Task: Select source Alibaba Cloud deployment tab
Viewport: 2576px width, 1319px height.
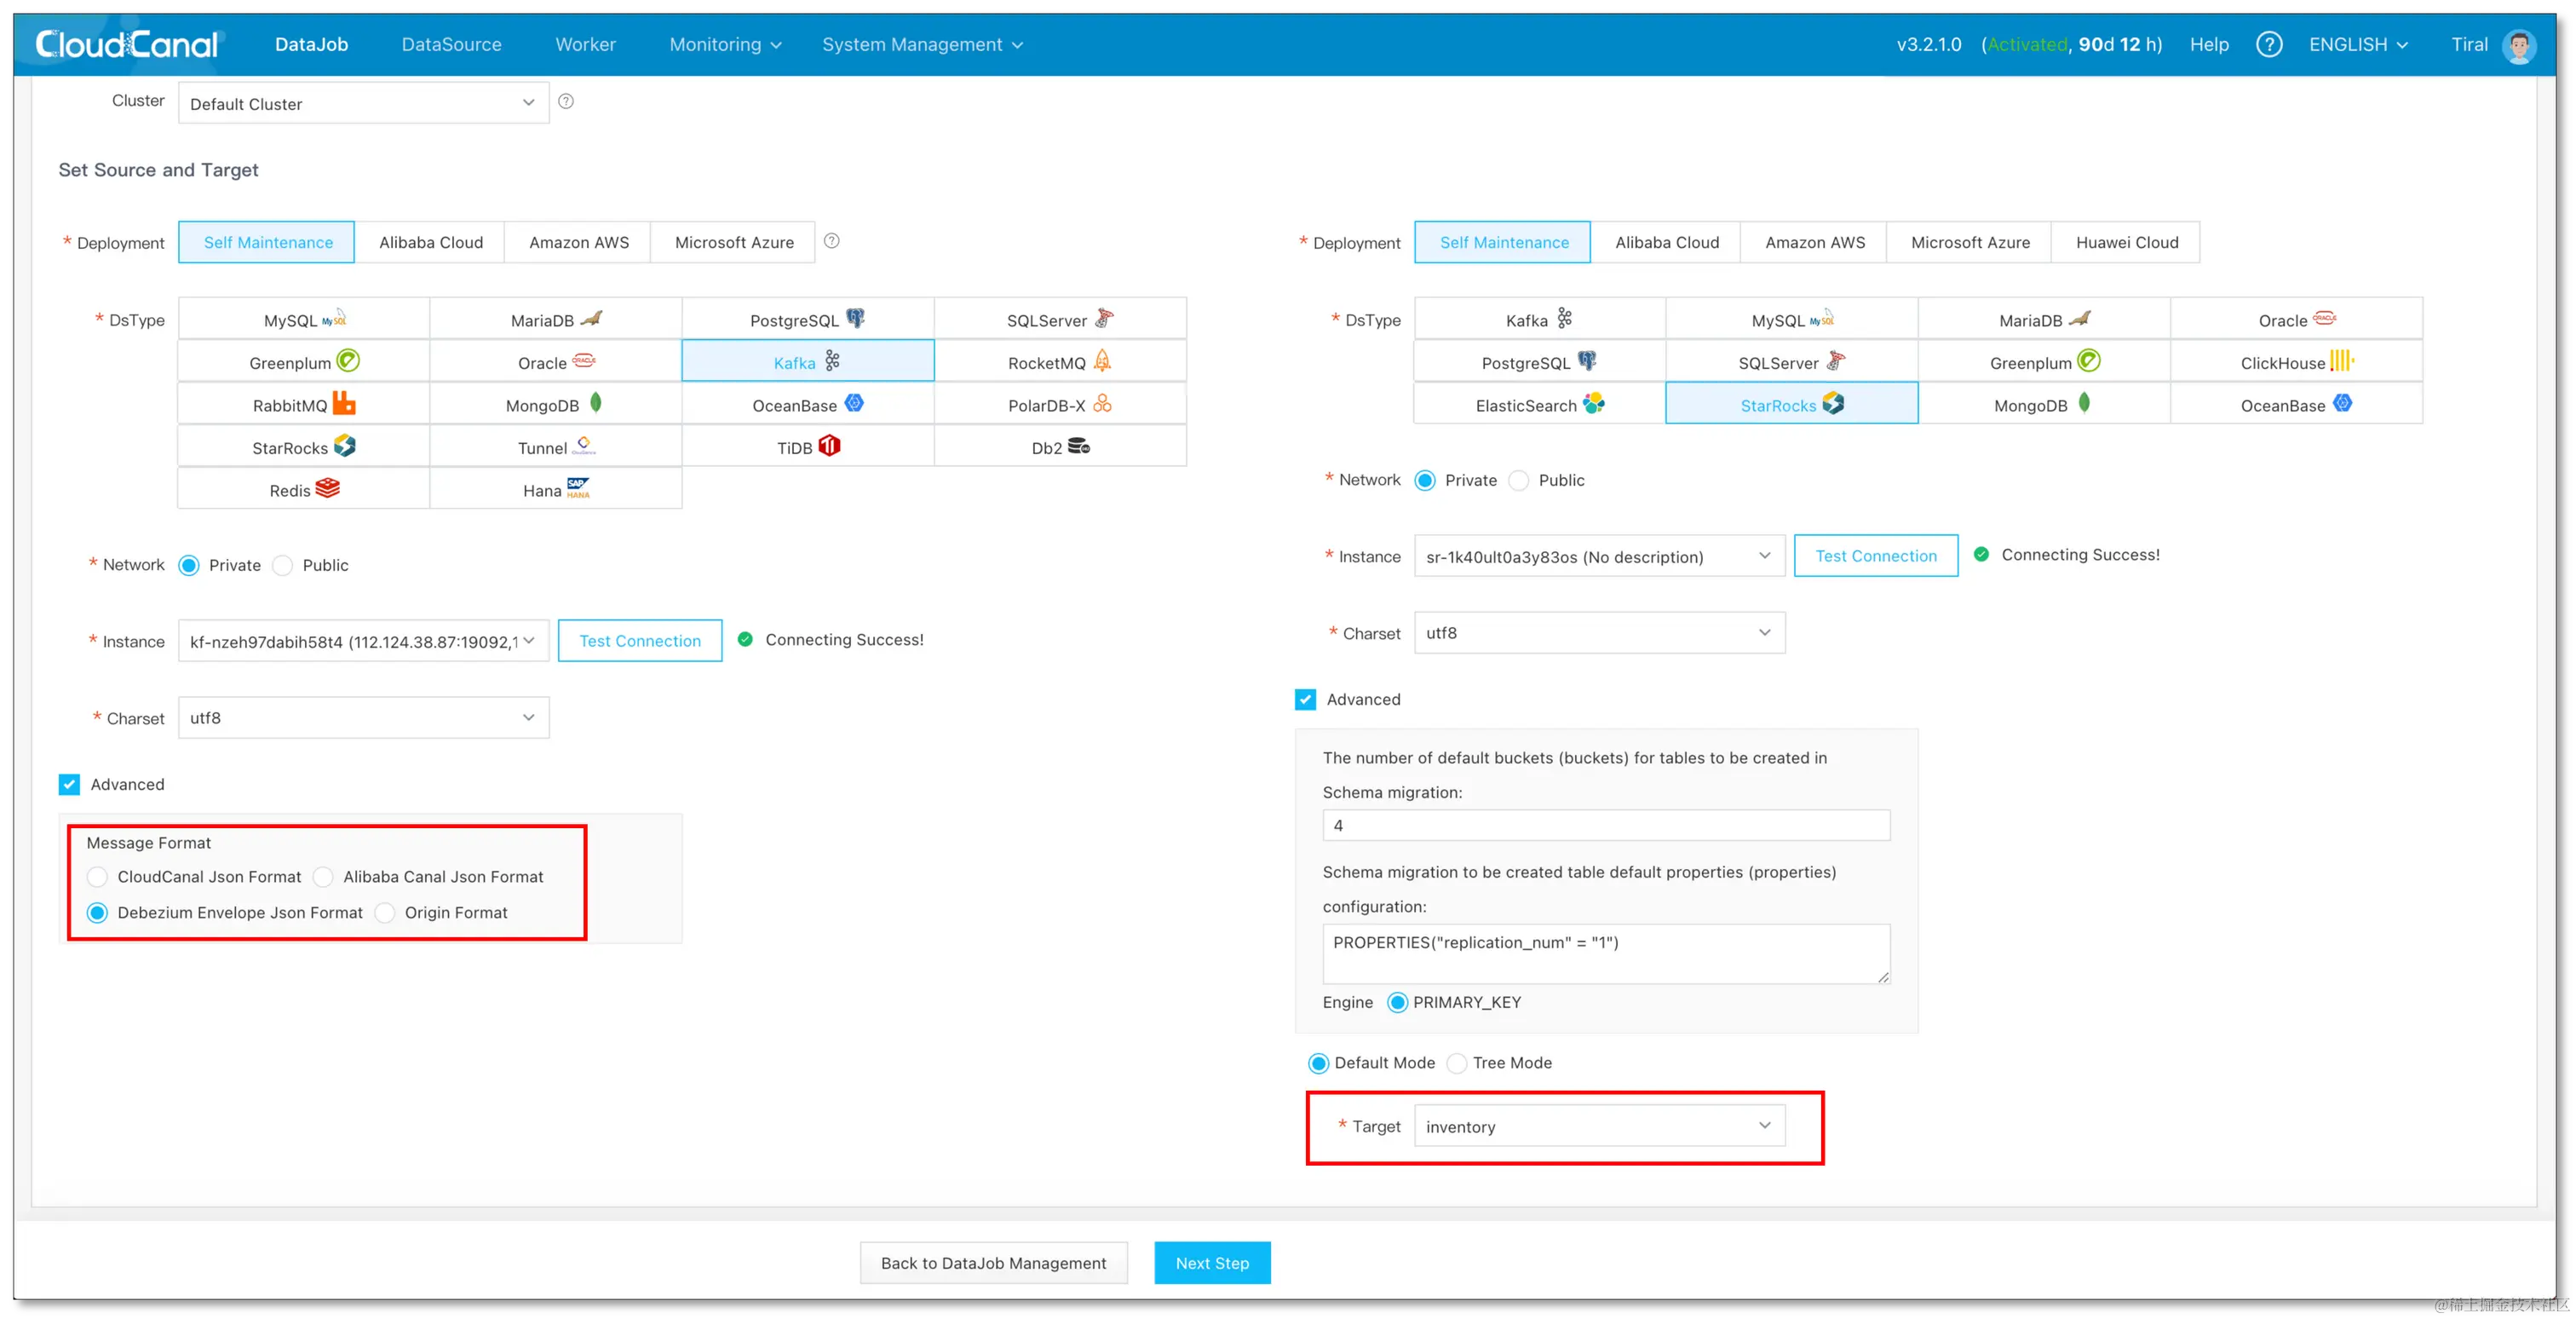Action: click(431, 242)
